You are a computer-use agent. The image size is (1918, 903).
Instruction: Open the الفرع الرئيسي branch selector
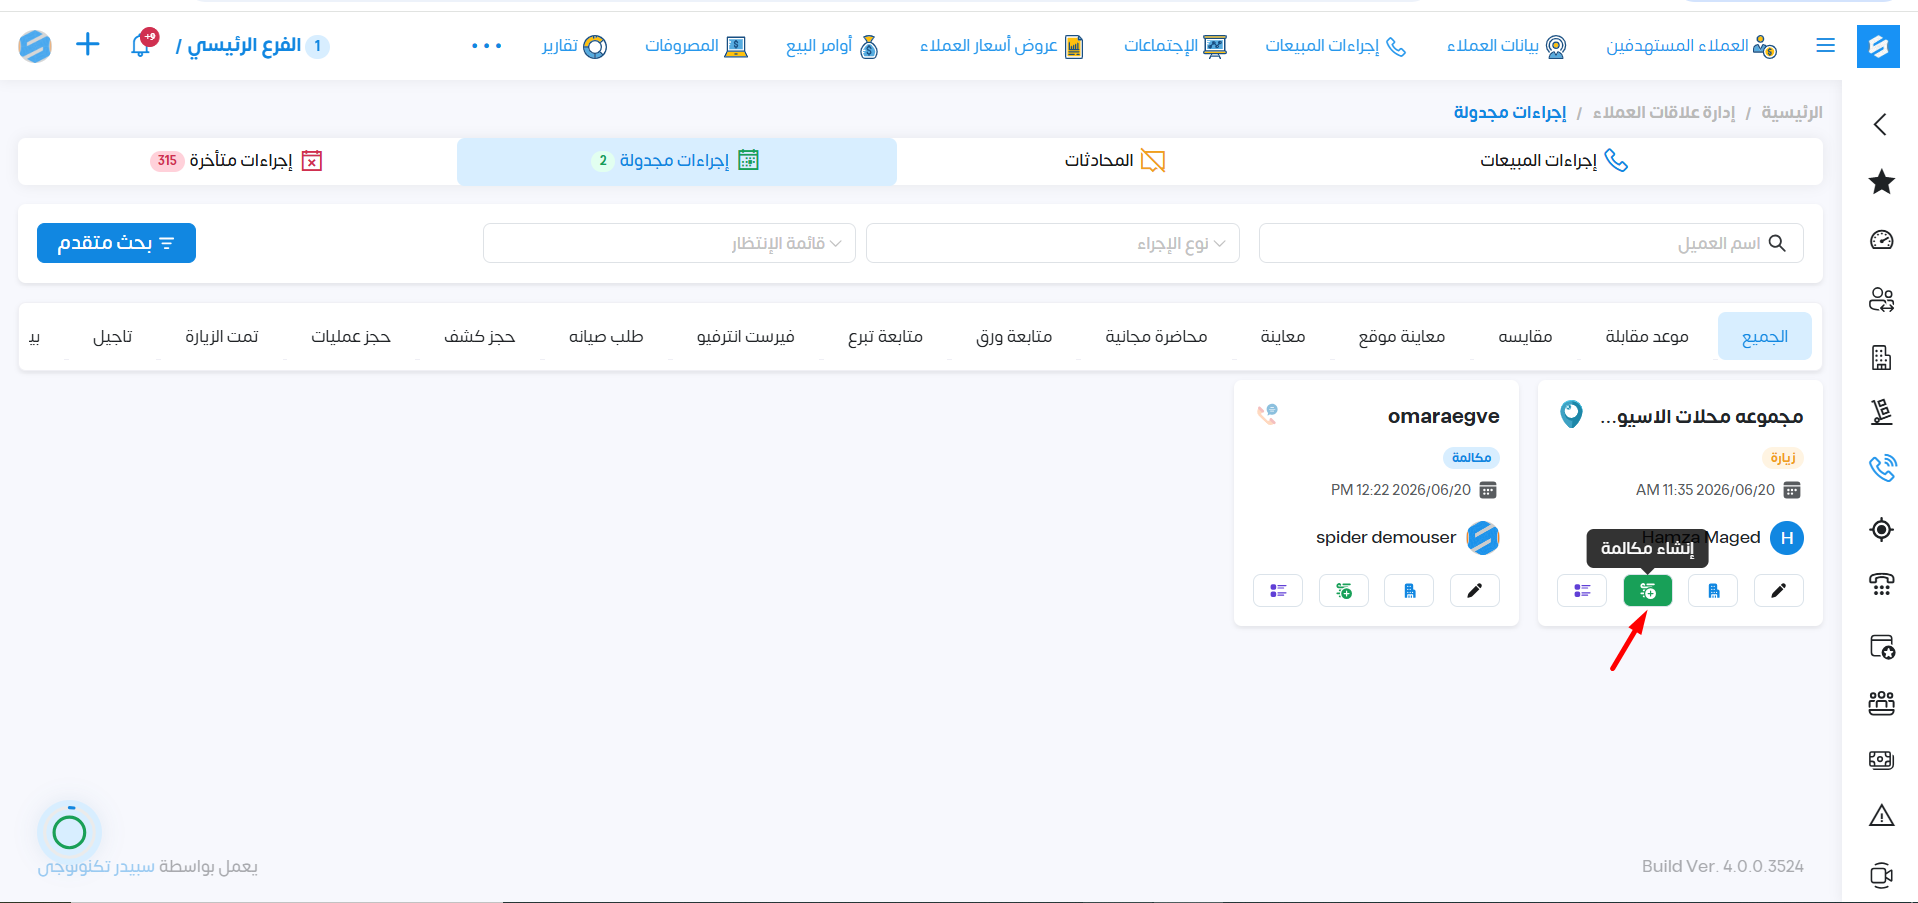252,46
